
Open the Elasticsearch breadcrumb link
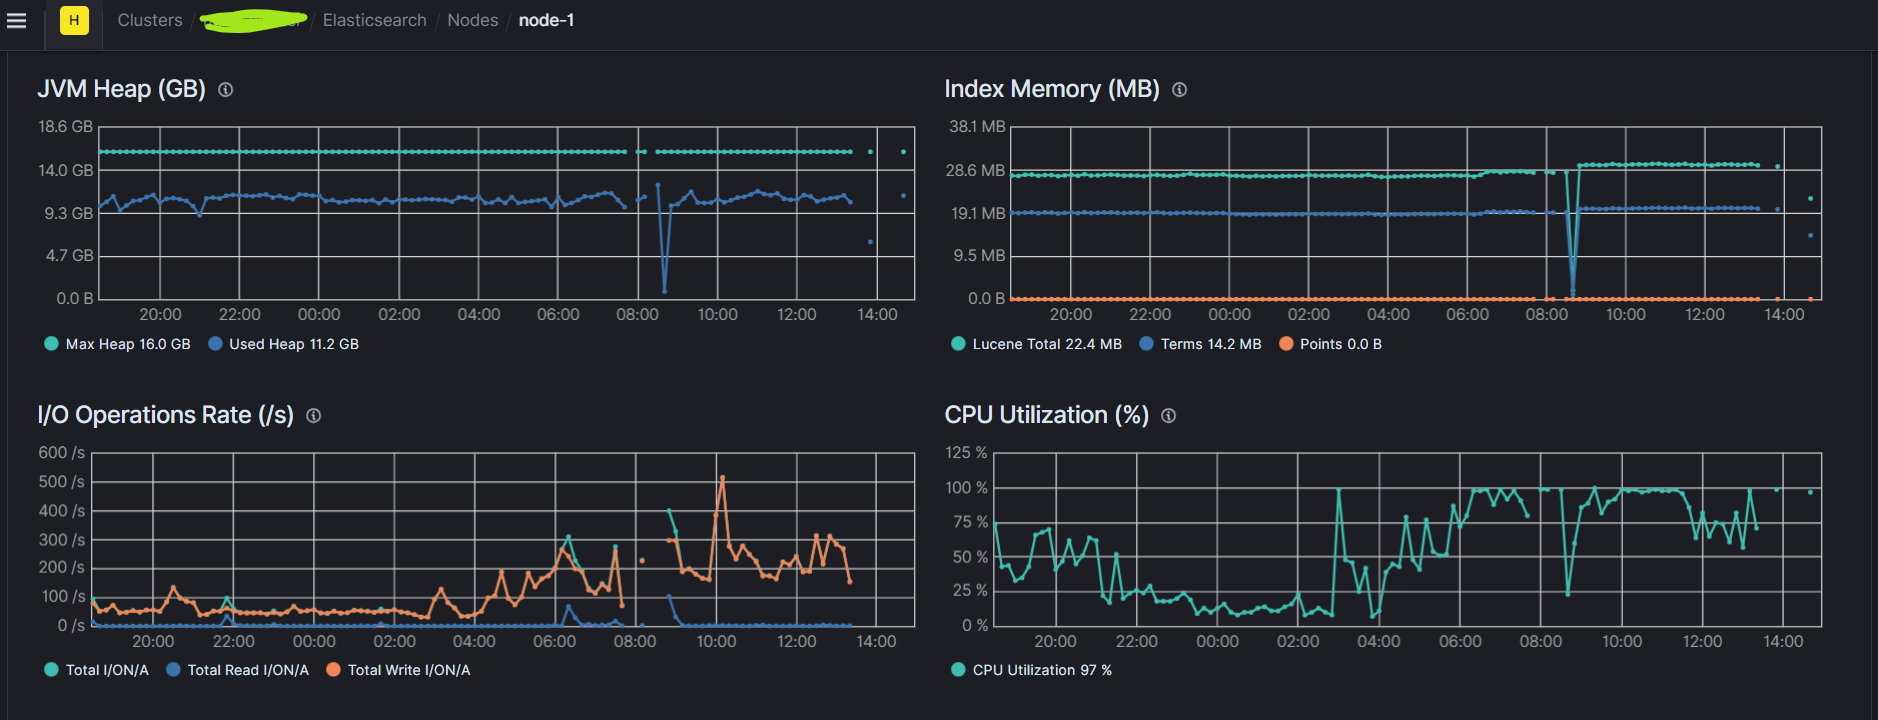pos(374,20)
